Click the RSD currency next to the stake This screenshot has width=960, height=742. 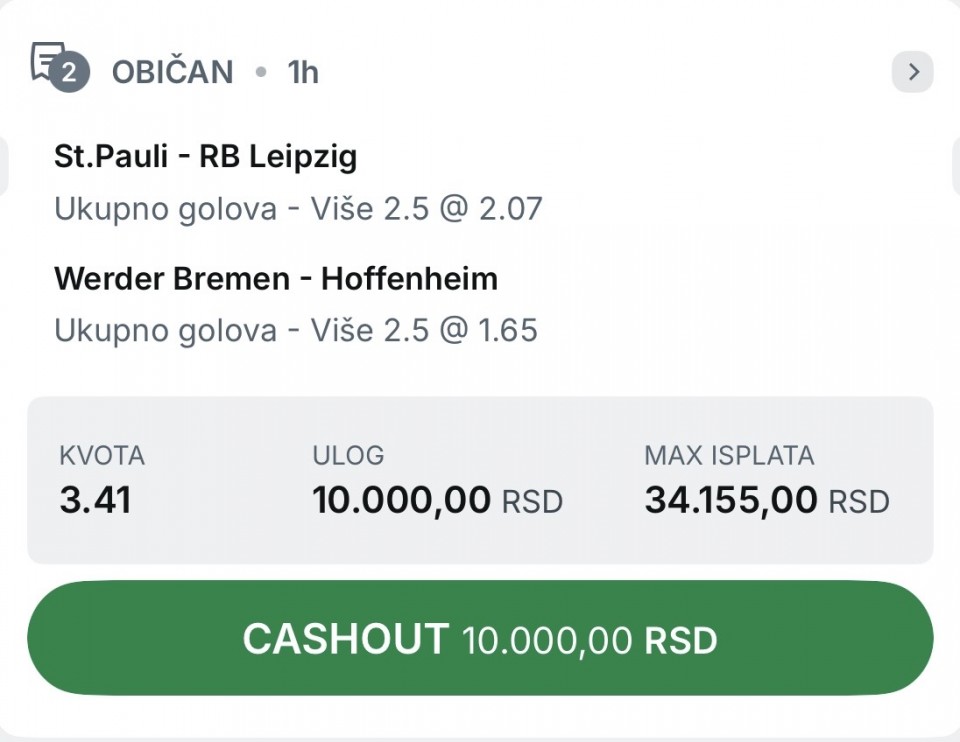point(532,501)
